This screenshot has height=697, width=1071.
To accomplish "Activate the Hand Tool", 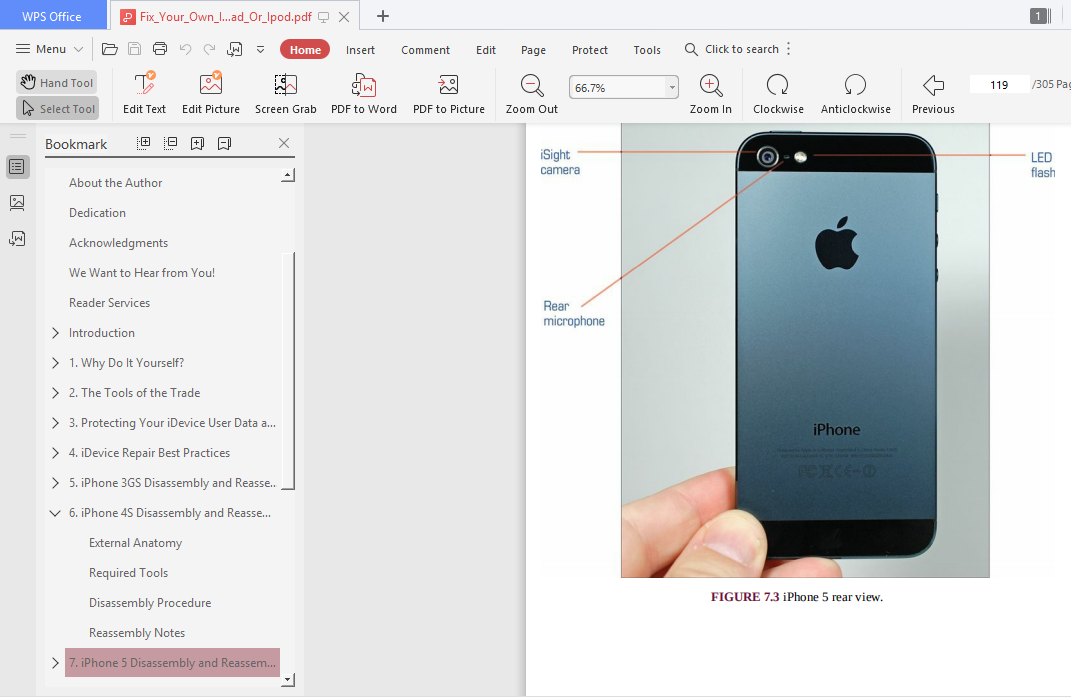I will click(57, 83).
